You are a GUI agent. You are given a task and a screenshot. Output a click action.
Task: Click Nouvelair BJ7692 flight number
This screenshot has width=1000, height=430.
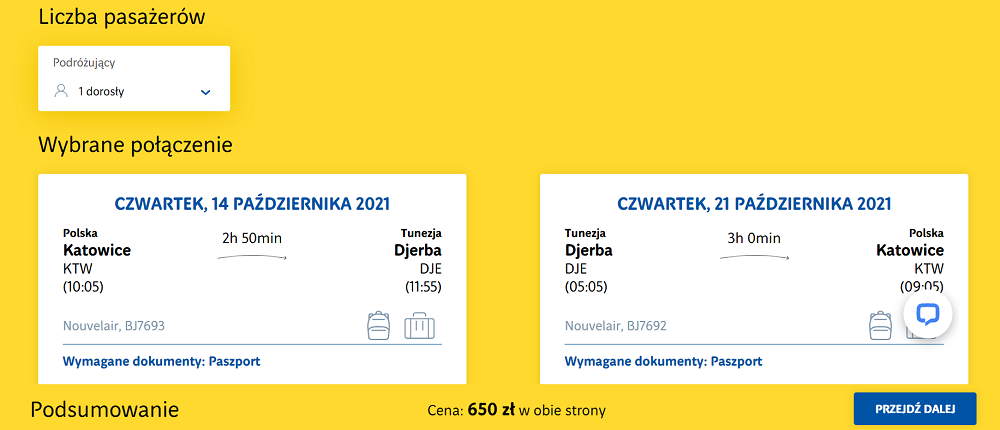pos(616,326)
